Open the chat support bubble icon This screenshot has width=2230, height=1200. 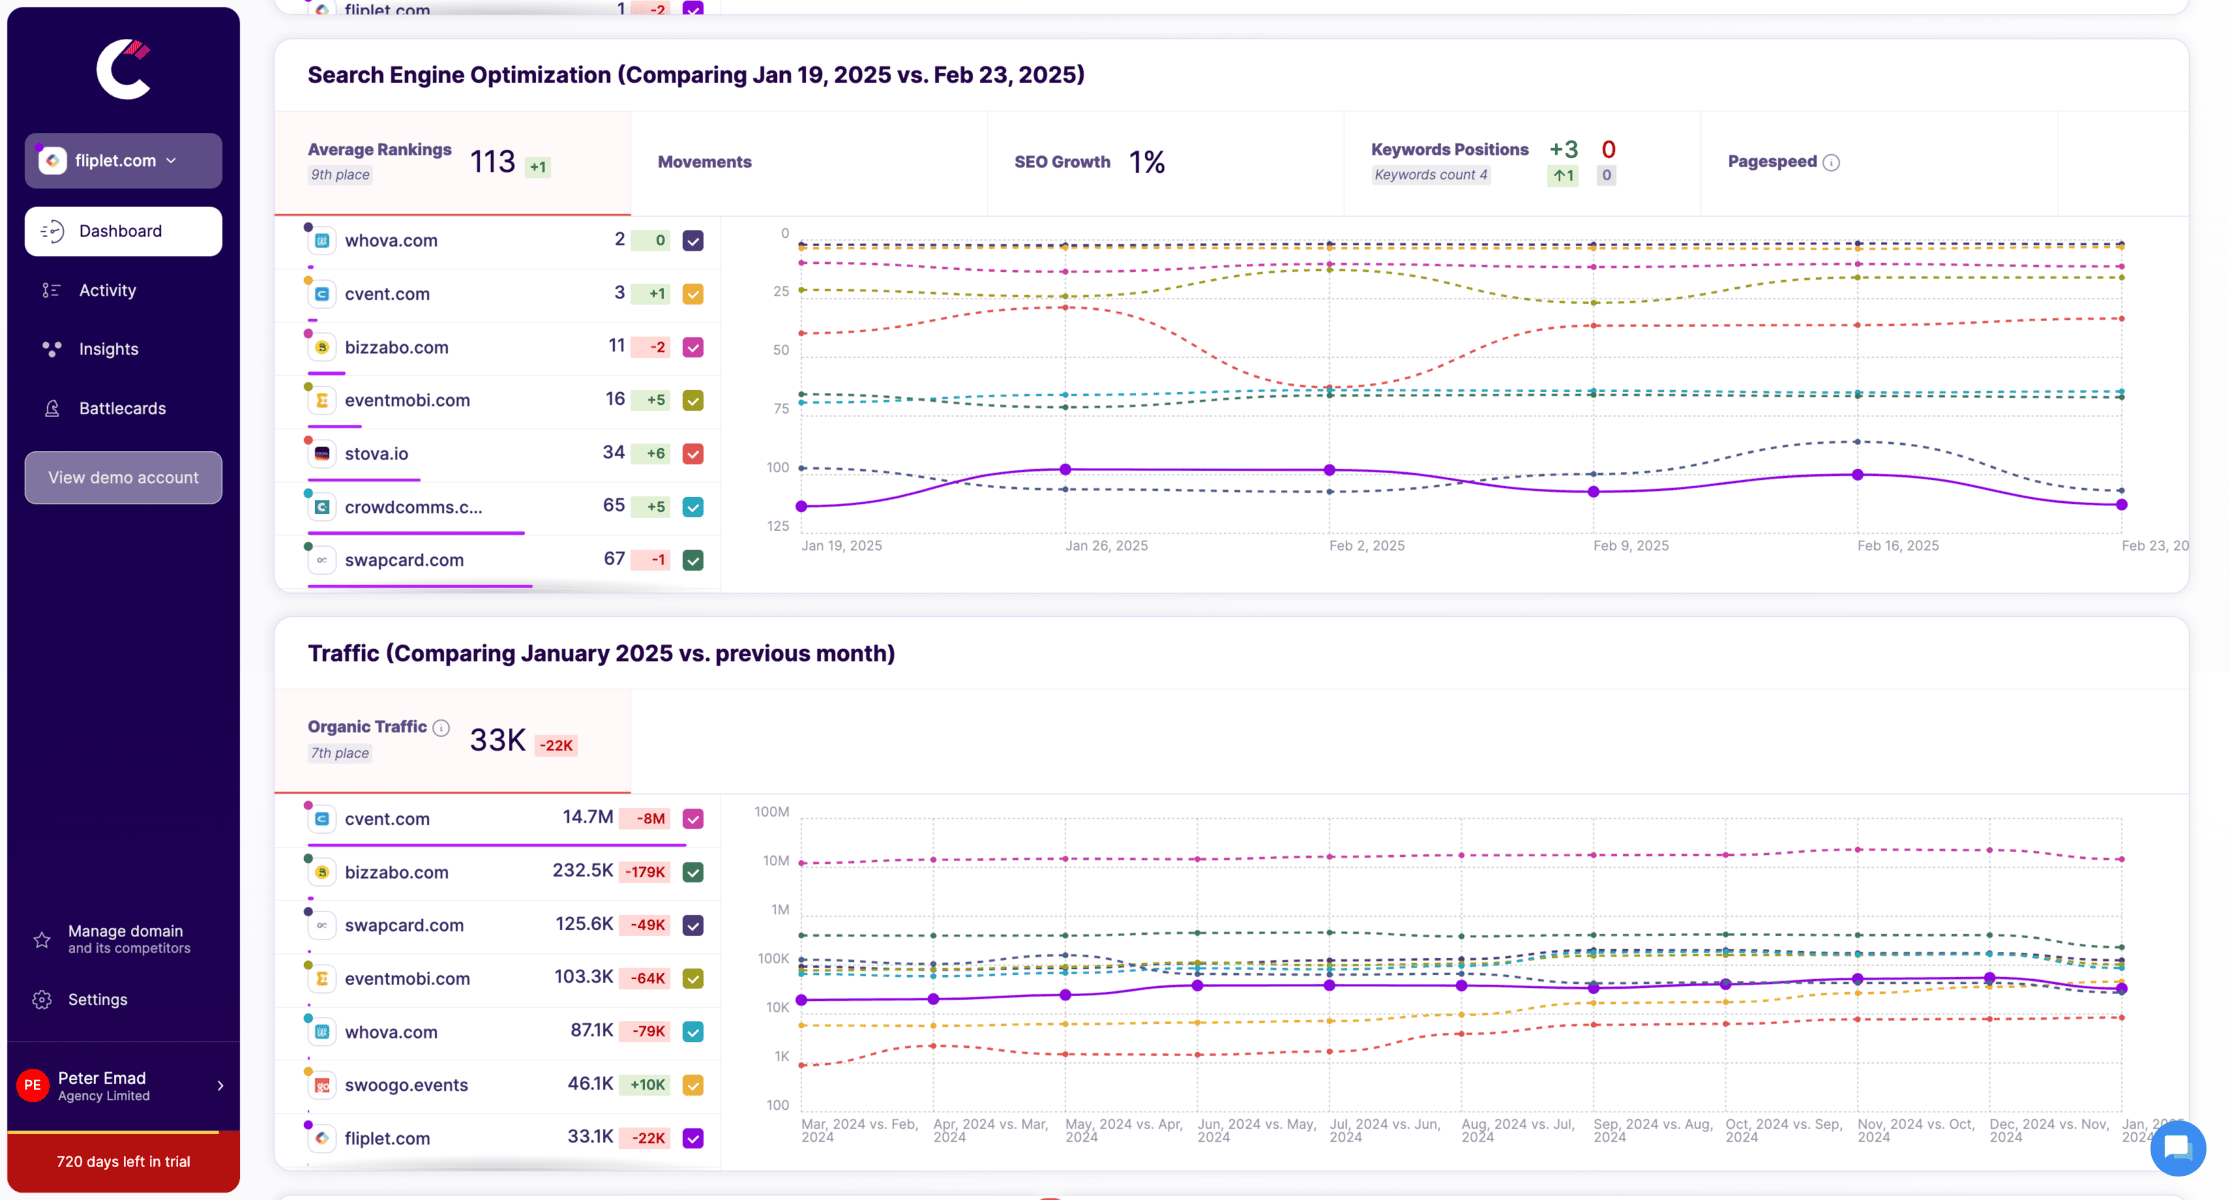coord(2178,1148)
